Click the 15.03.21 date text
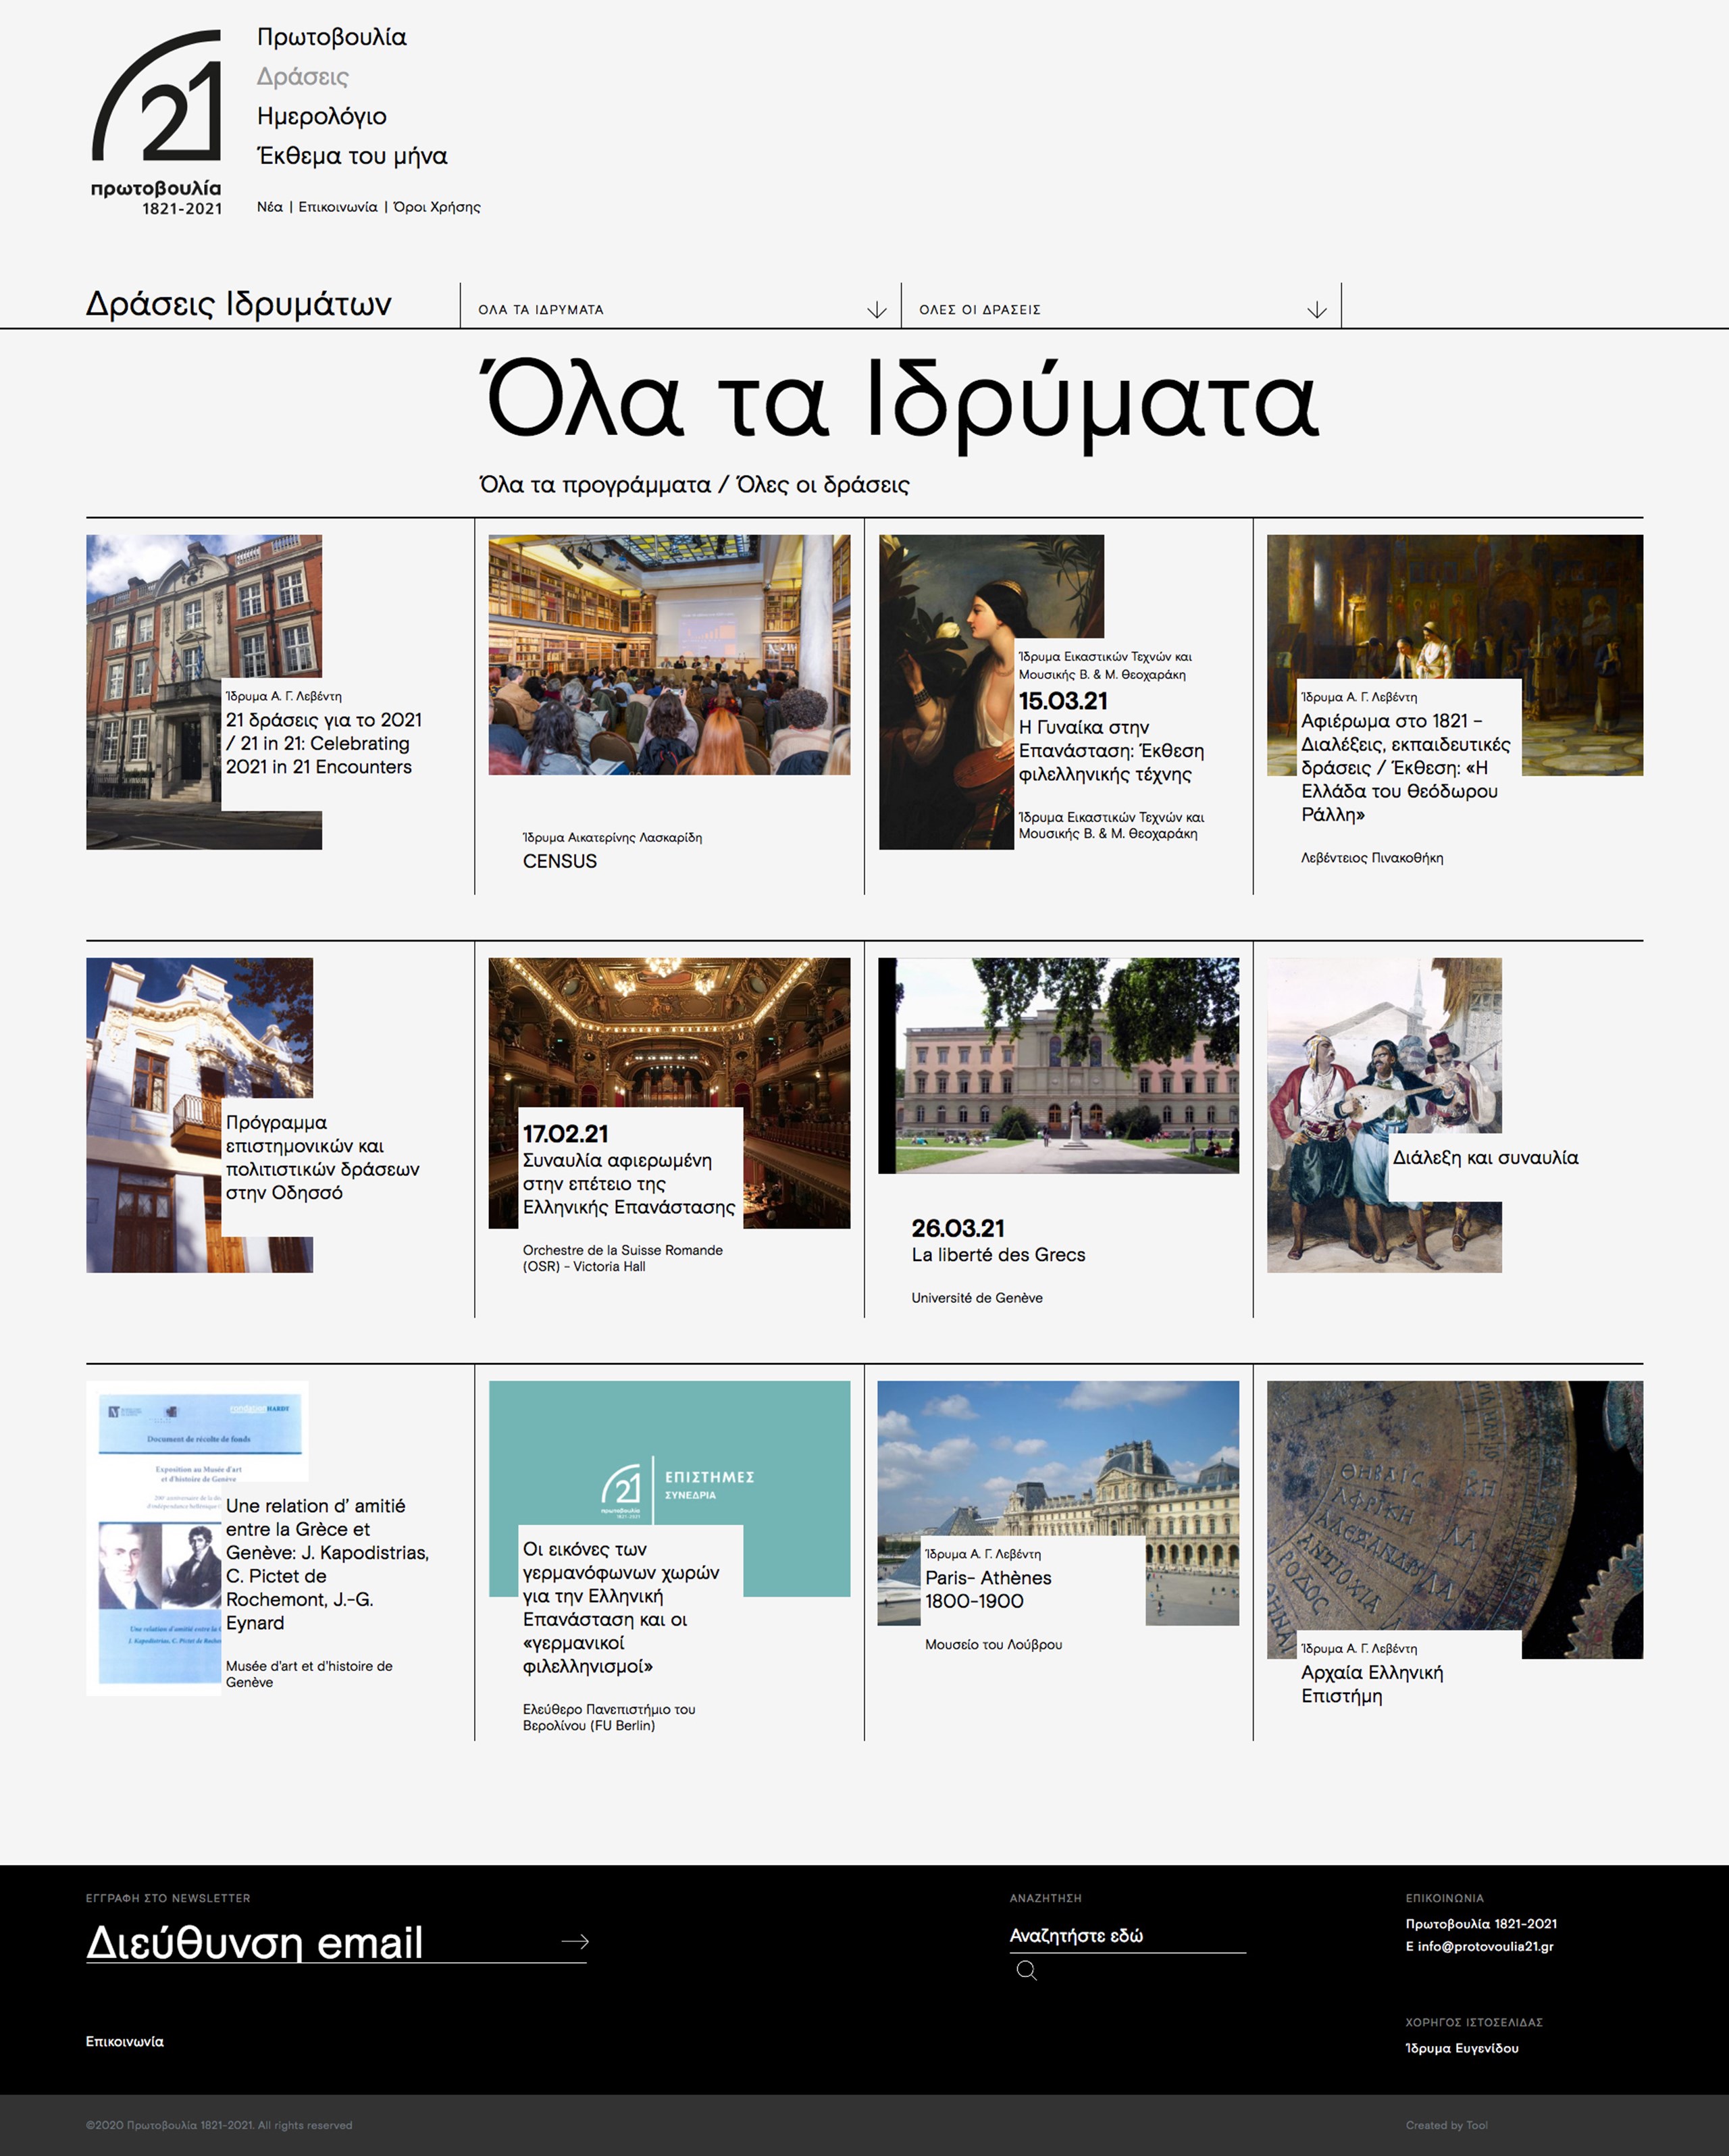This screenshot has height=2156, width=1729. pos(1063,701)
